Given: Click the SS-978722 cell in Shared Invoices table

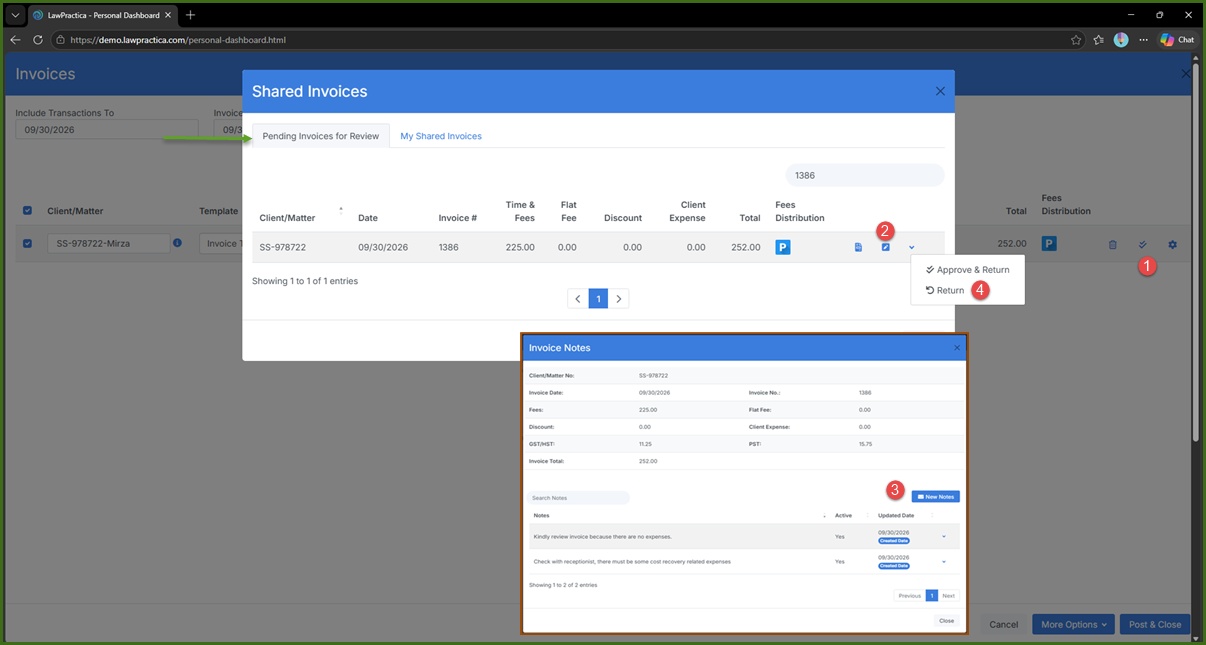Looking at the screenshot, I should coord(283,247).
